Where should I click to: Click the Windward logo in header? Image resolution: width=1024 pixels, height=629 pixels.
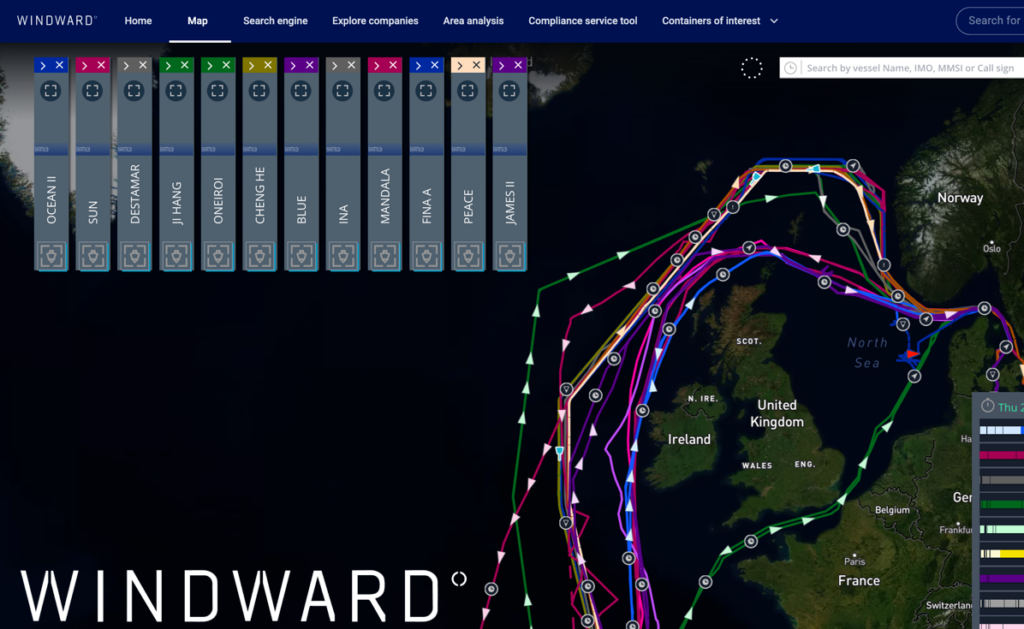[57, 21]
